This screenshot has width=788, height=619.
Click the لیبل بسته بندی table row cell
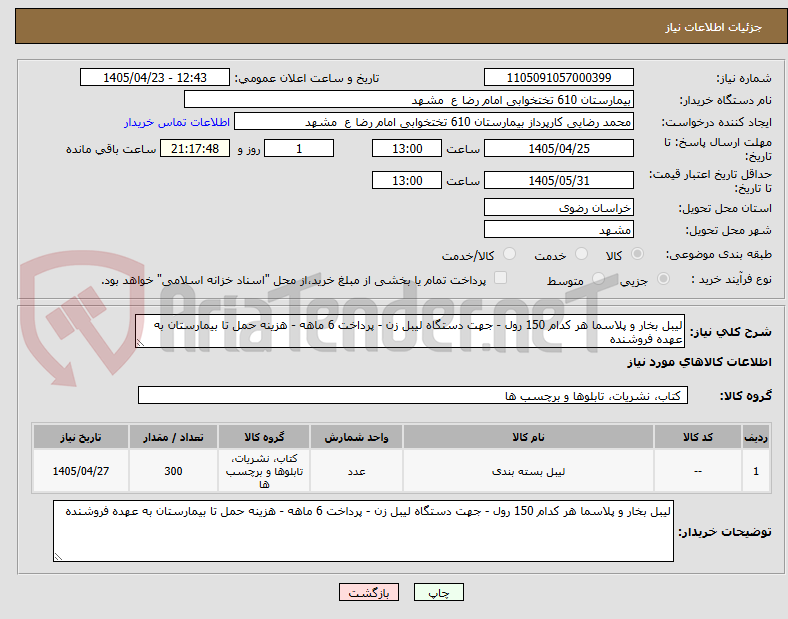tap(528, 471)
